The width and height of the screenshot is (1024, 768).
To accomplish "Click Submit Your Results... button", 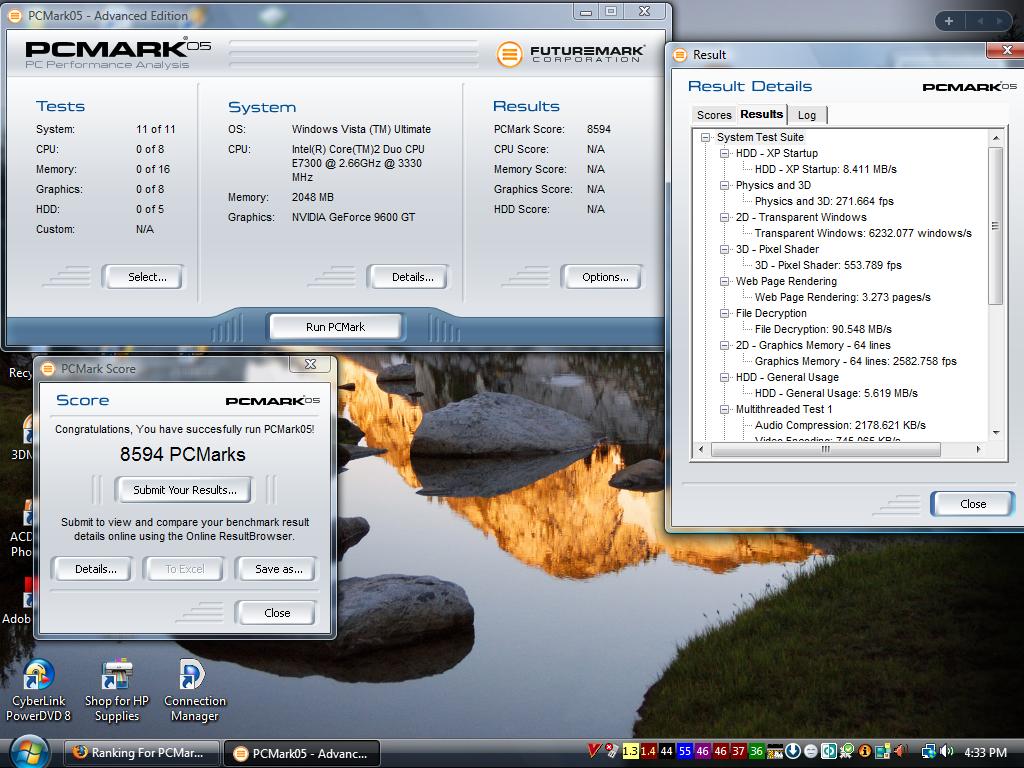I will 185,490.
